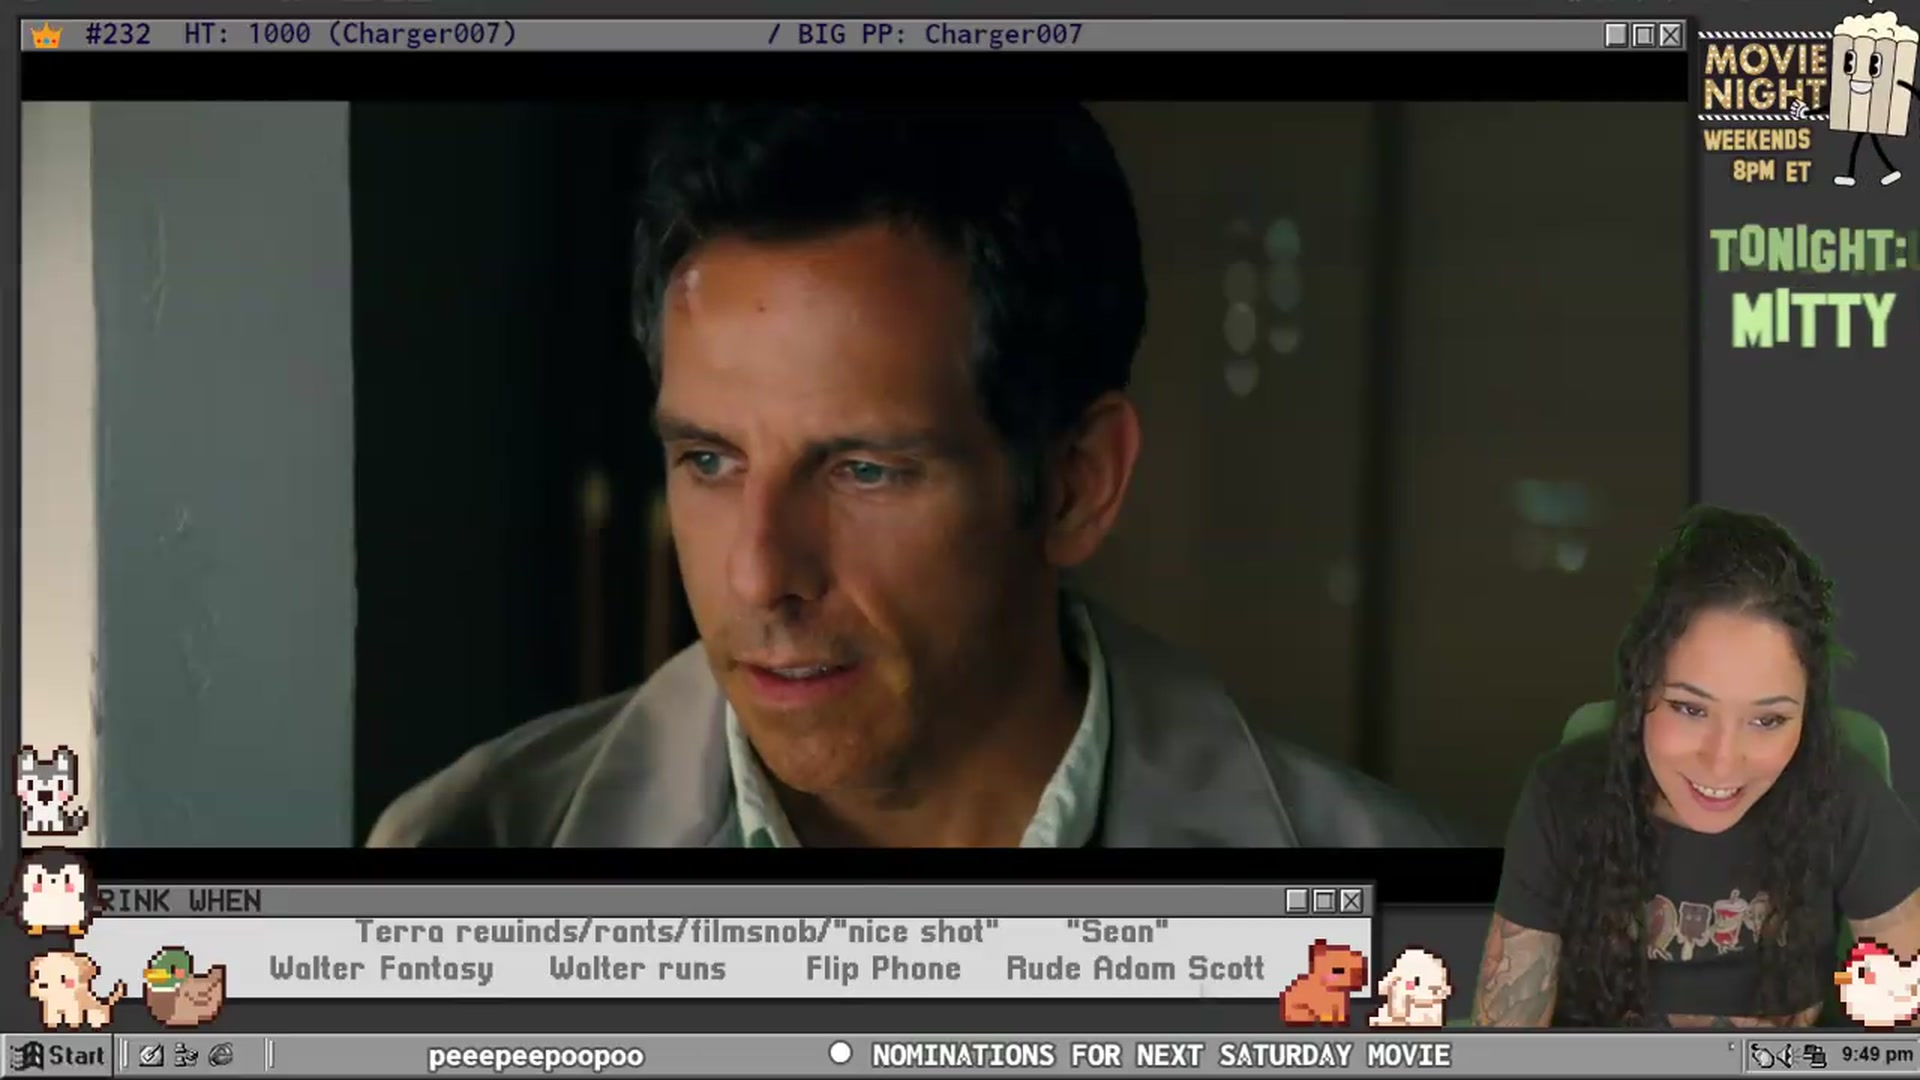Minimize the movie player window

(x=1616, y=35)
